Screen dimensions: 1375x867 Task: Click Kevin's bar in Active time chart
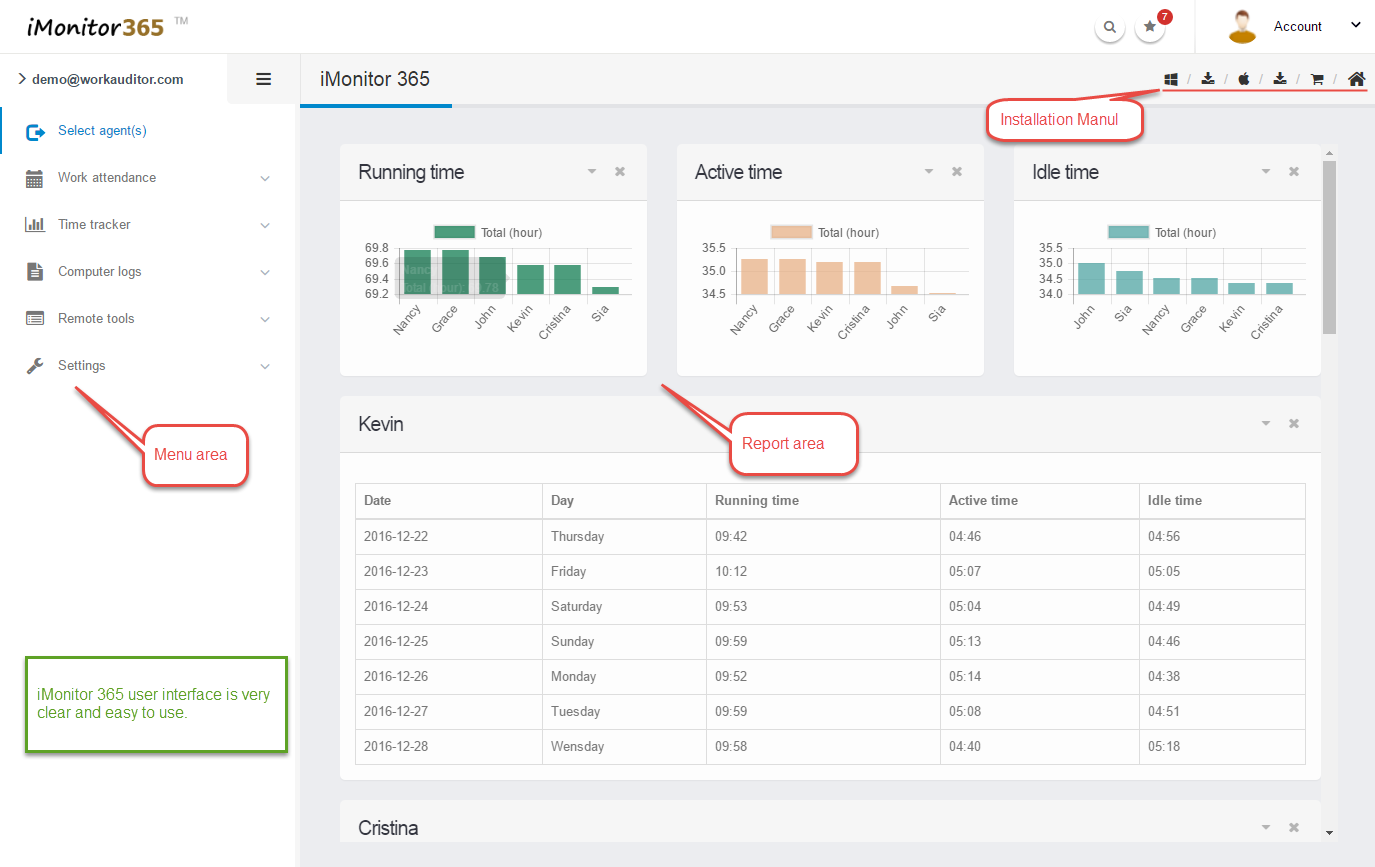830,278
